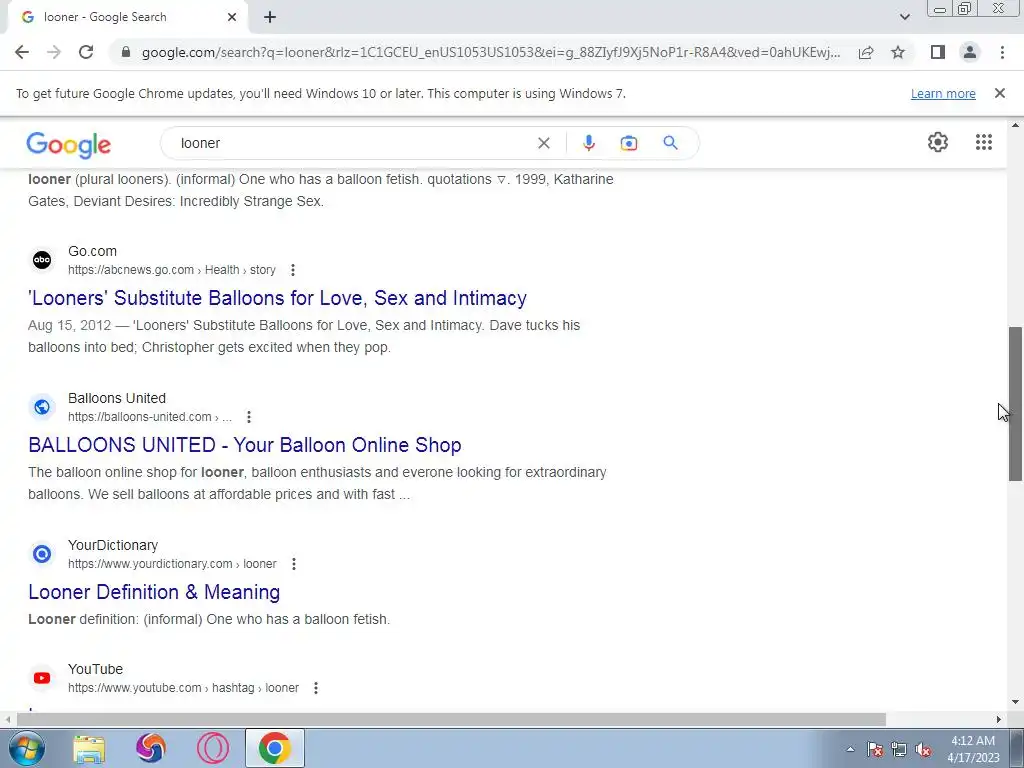This screenshot has width=1024, height=768.
Task: Click horizontal scrollbar right arrow
Action: [999, 719]
